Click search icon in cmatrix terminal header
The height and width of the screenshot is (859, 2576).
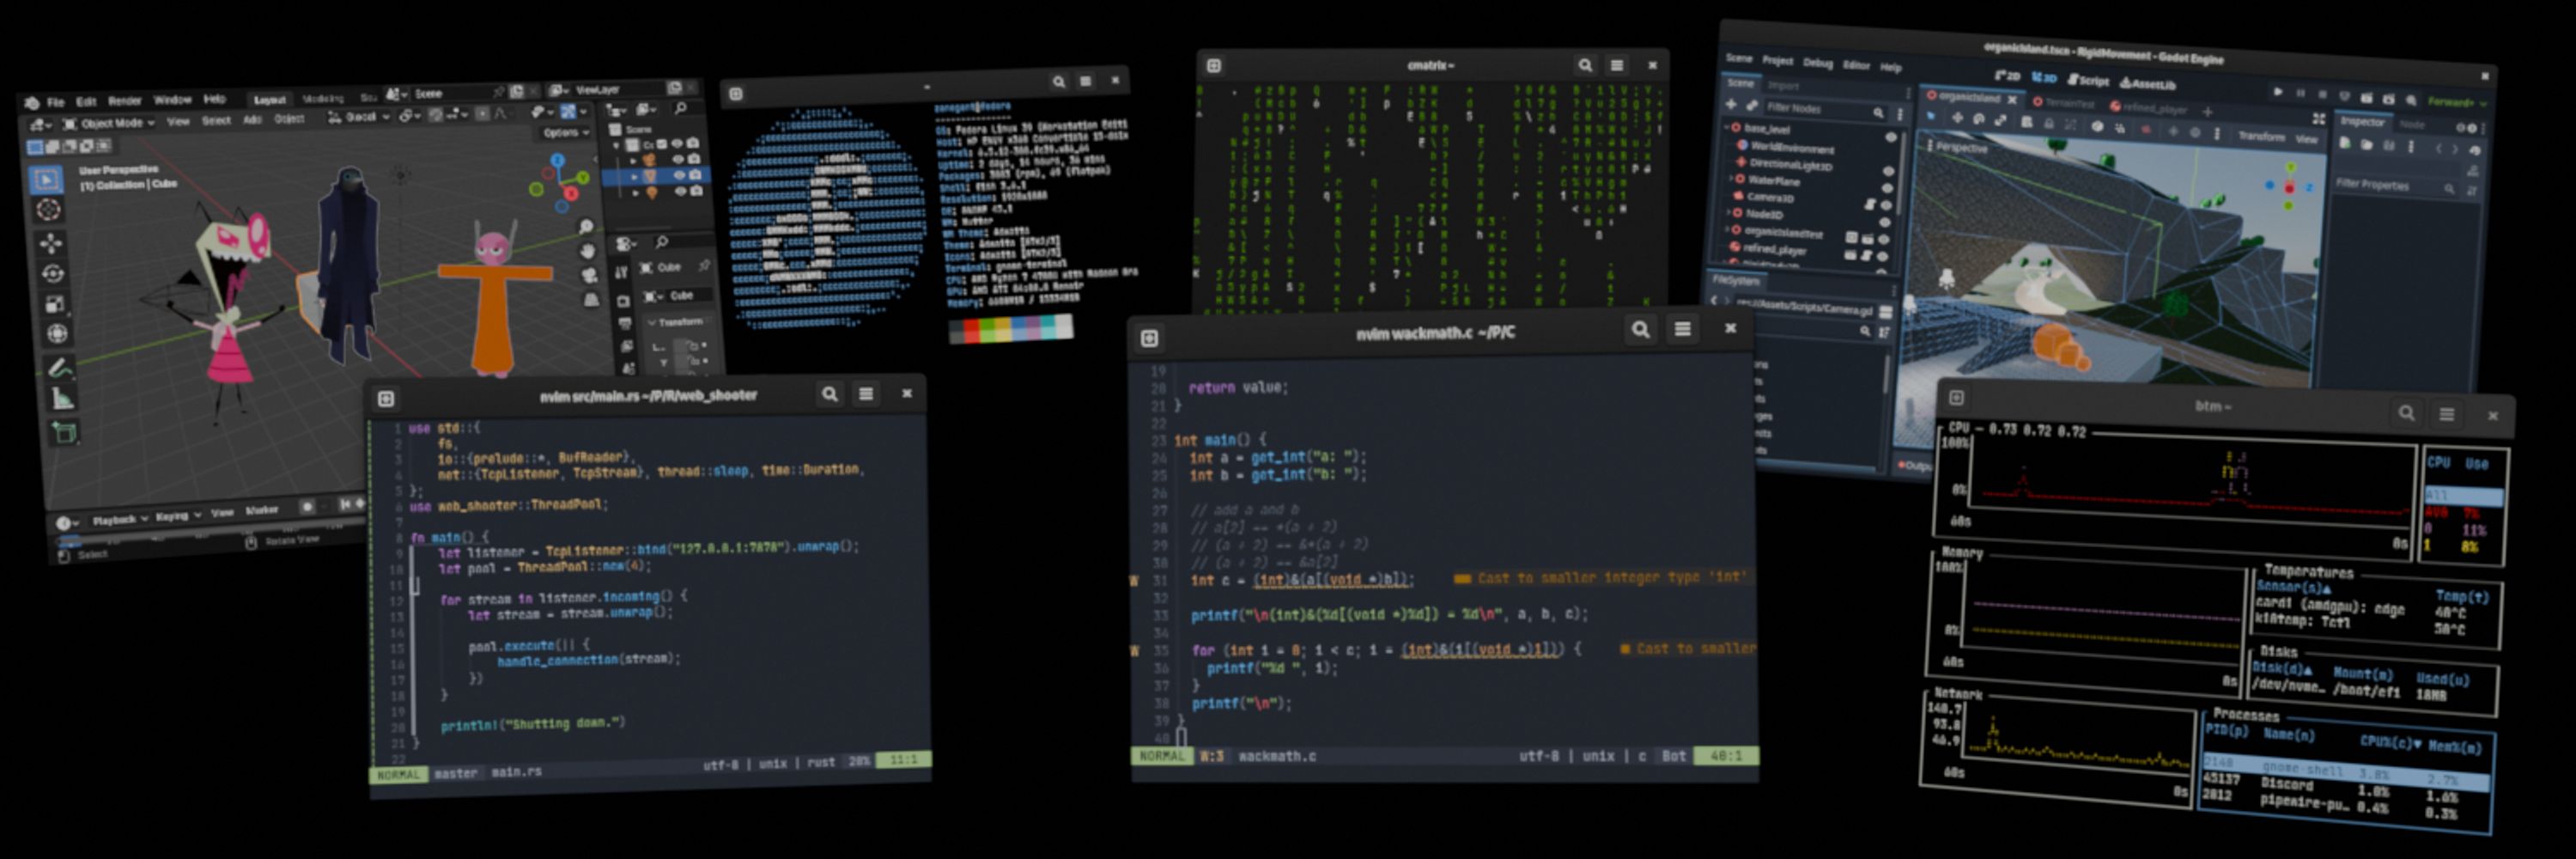tap(1585, 65)
